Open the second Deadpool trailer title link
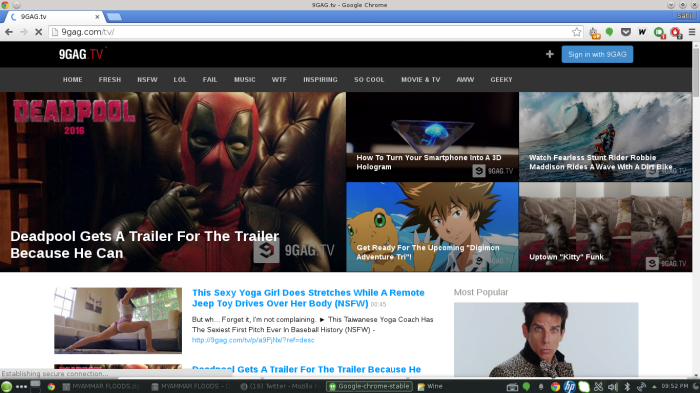This screenshot has height=393, width=700. pos(306,369)
